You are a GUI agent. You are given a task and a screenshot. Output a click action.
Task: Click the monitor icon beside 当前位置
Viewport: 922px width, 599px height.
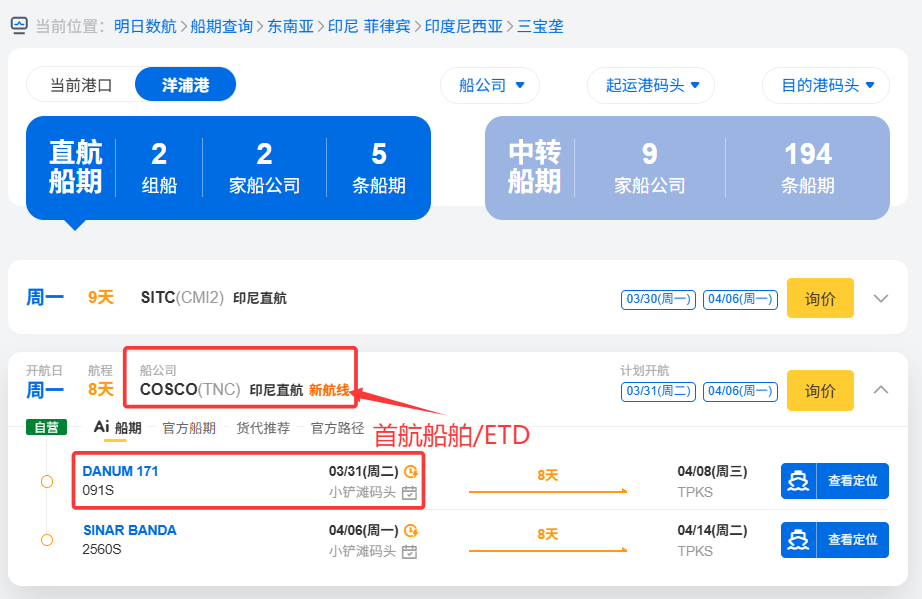(x=19, y=26)
